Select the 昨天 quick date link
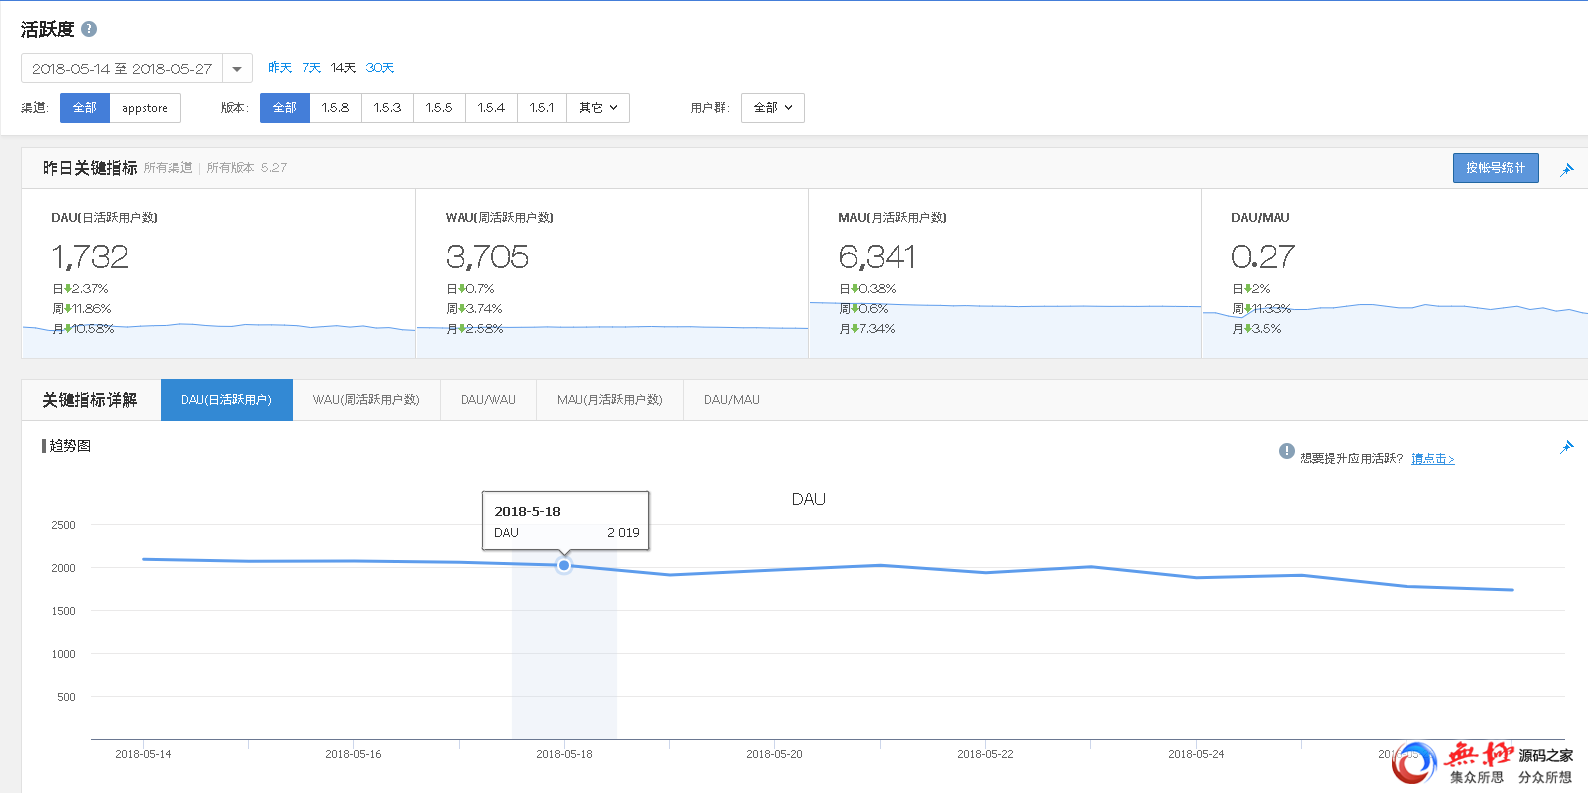 (280, 68)
